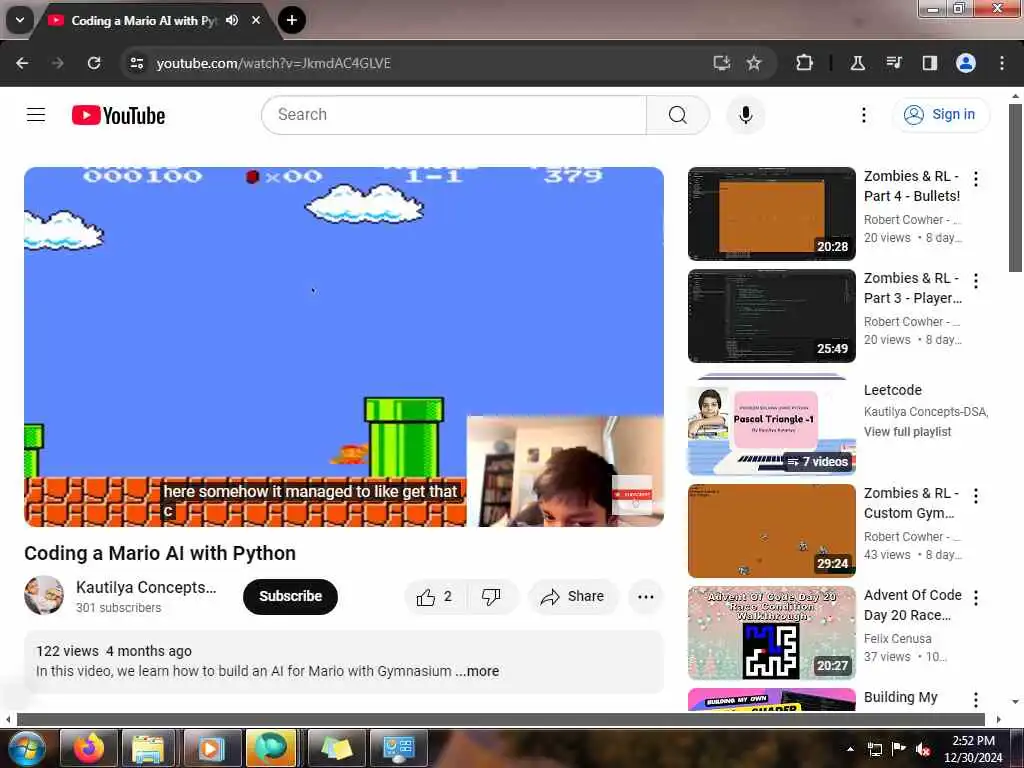Open a new browser tab
Screen dimensions: 1024x768
(x=292, y=20)
